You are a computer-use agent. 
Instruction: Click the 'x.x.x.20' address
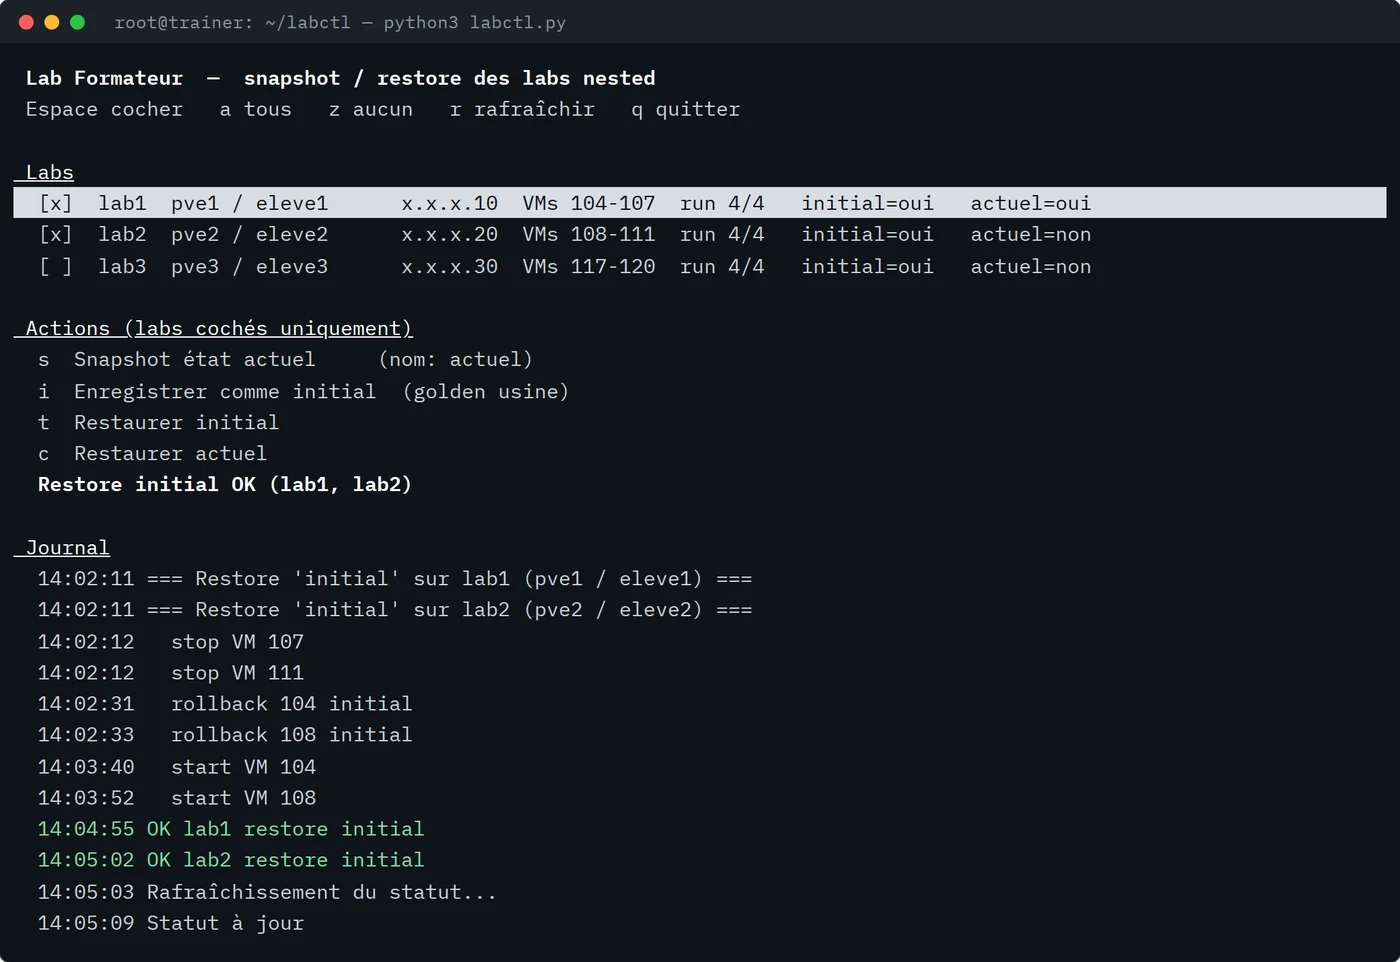450,234
